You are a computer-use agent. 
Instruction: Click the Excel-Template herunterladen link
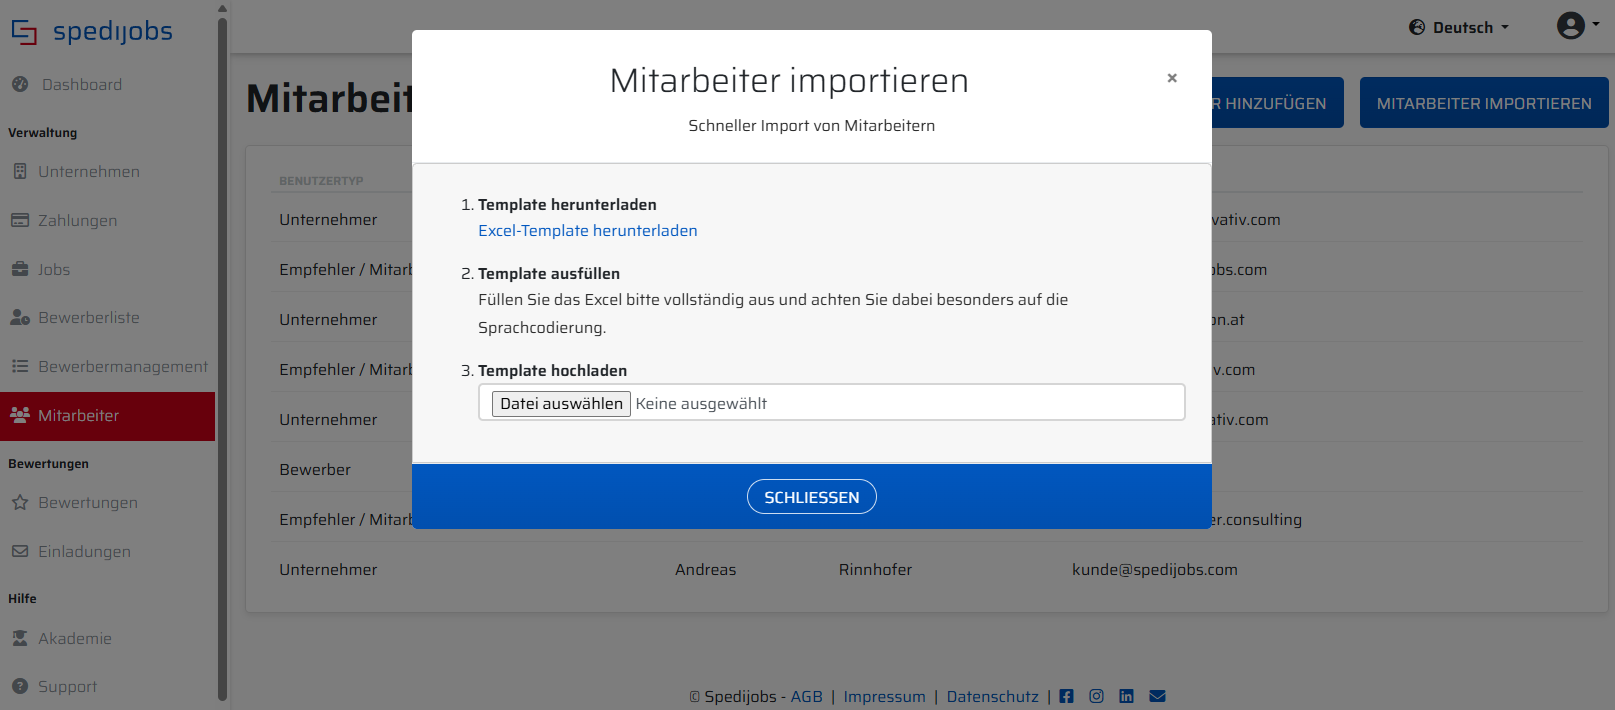coord(588,231)
